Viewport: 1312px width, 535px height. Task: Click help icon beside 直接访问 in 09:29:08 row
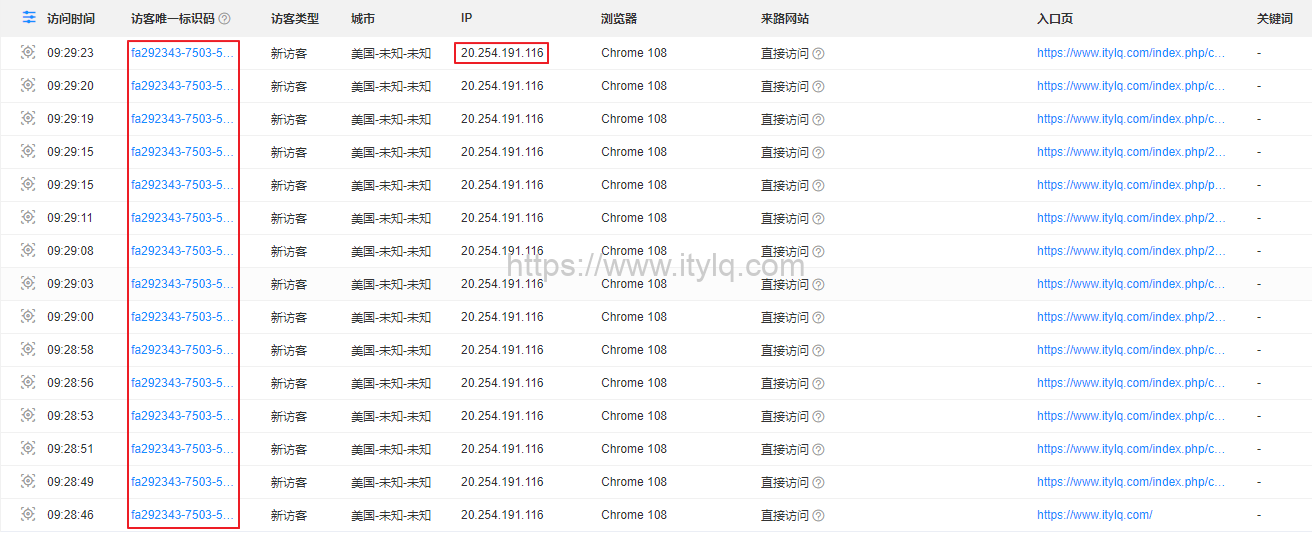[x=818, y=252]
